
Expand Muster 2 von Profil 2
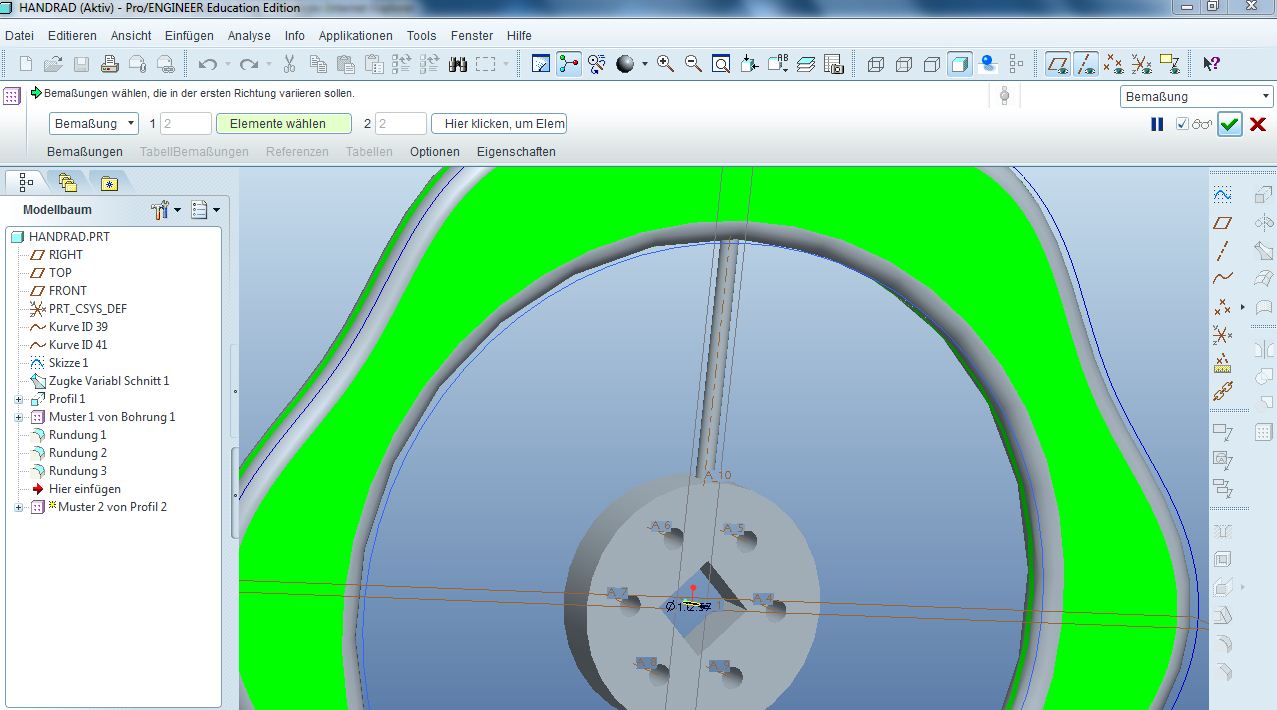19,507
